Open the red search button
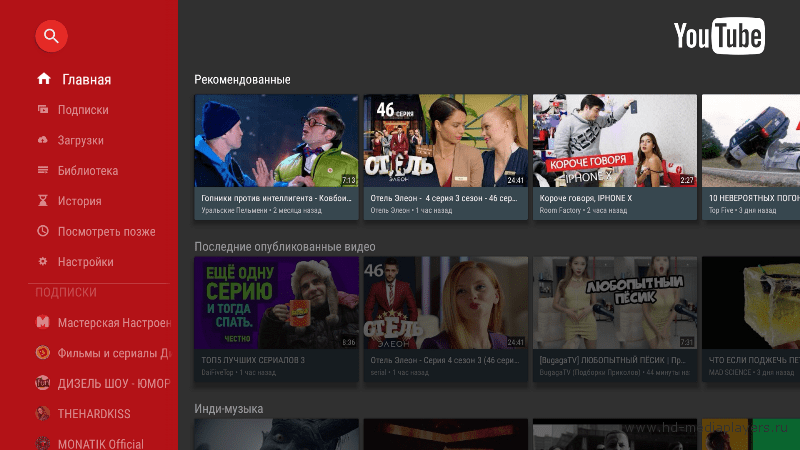The height and width of the screenshot is (450, 800). 51,36
